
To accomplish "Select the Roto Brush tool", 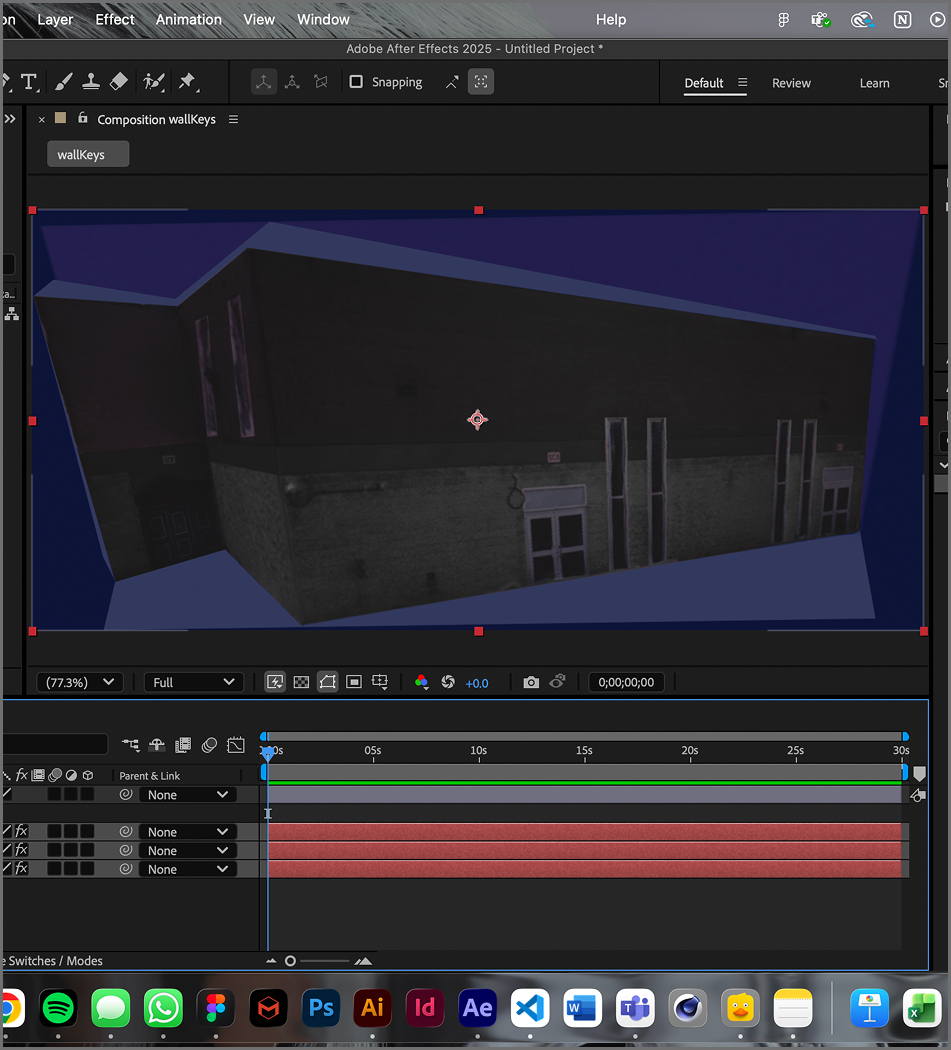I will click(x=151, y=81).
